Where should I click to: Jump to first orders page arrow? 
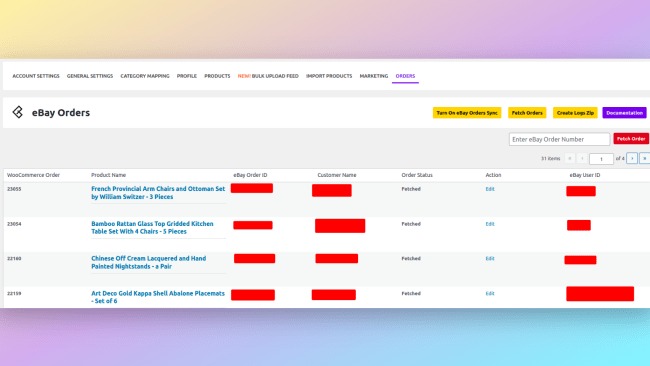pos(570,158)
